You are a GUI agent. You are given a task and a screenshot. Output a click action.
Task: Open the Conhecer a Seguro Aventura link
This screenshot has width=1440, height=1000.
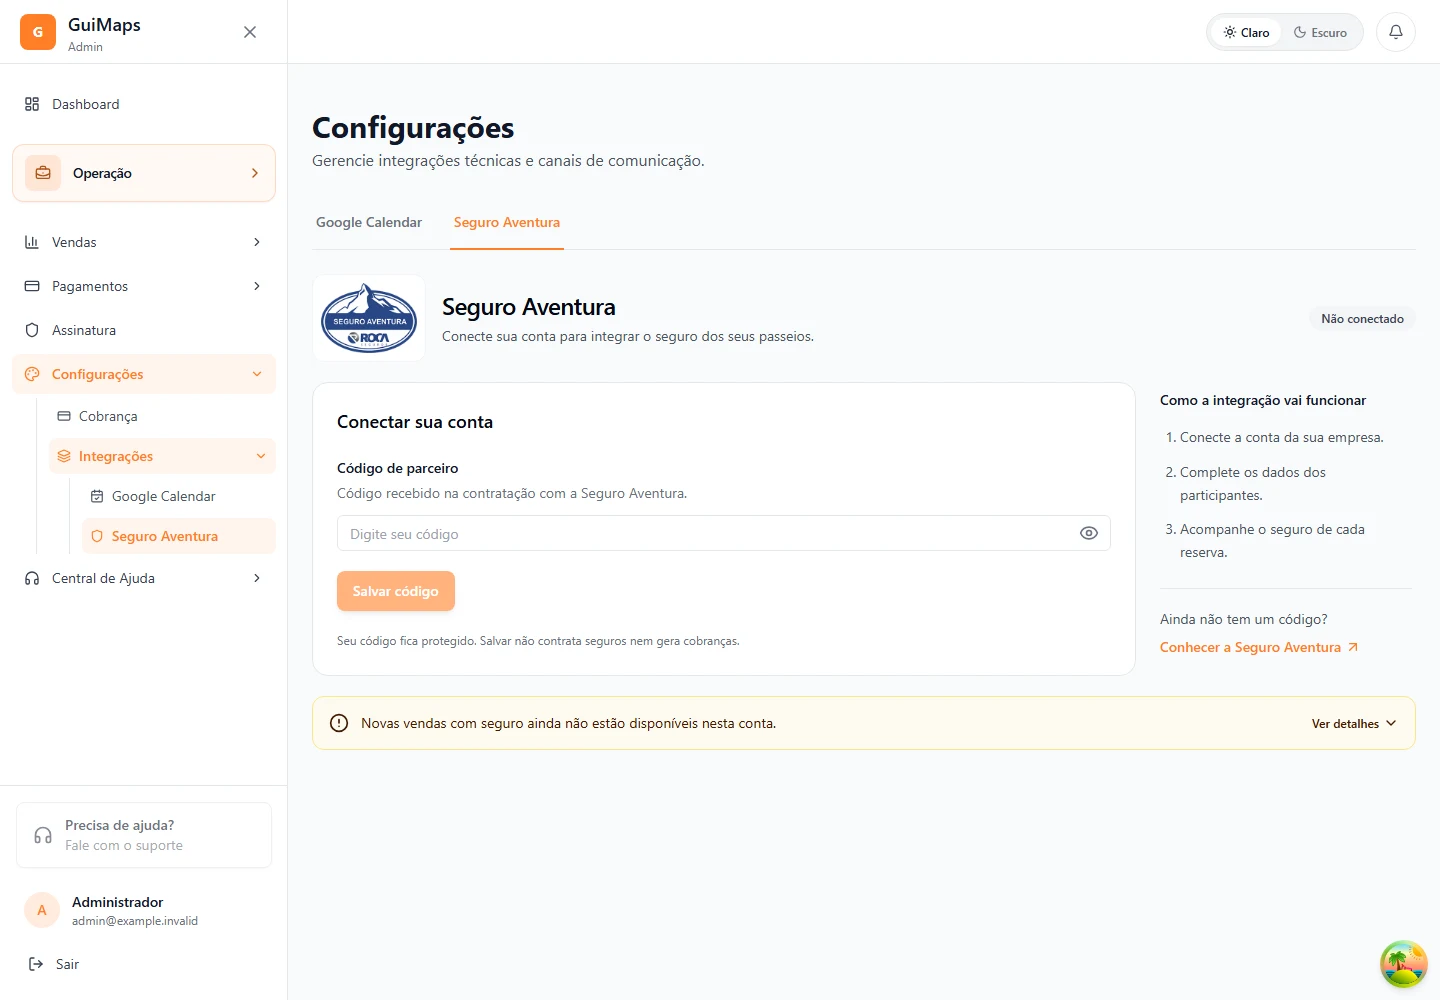[x=1259, y=647]
